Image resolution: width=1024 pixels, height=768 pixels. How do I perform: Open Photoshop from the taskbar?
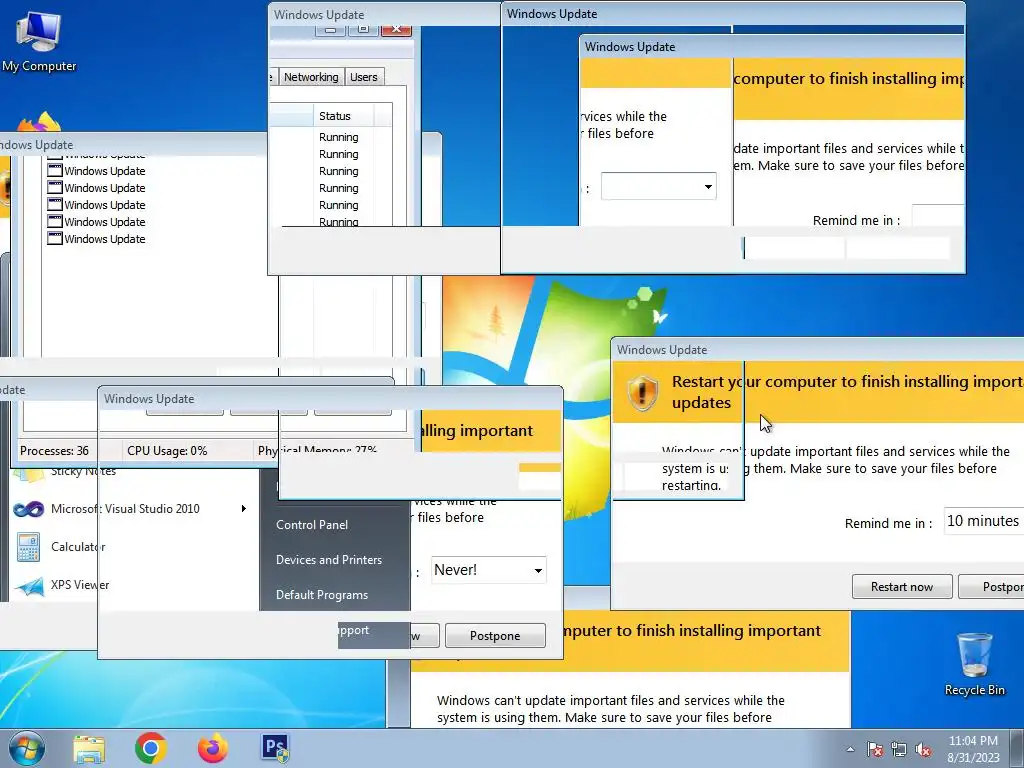pos(275,748)
